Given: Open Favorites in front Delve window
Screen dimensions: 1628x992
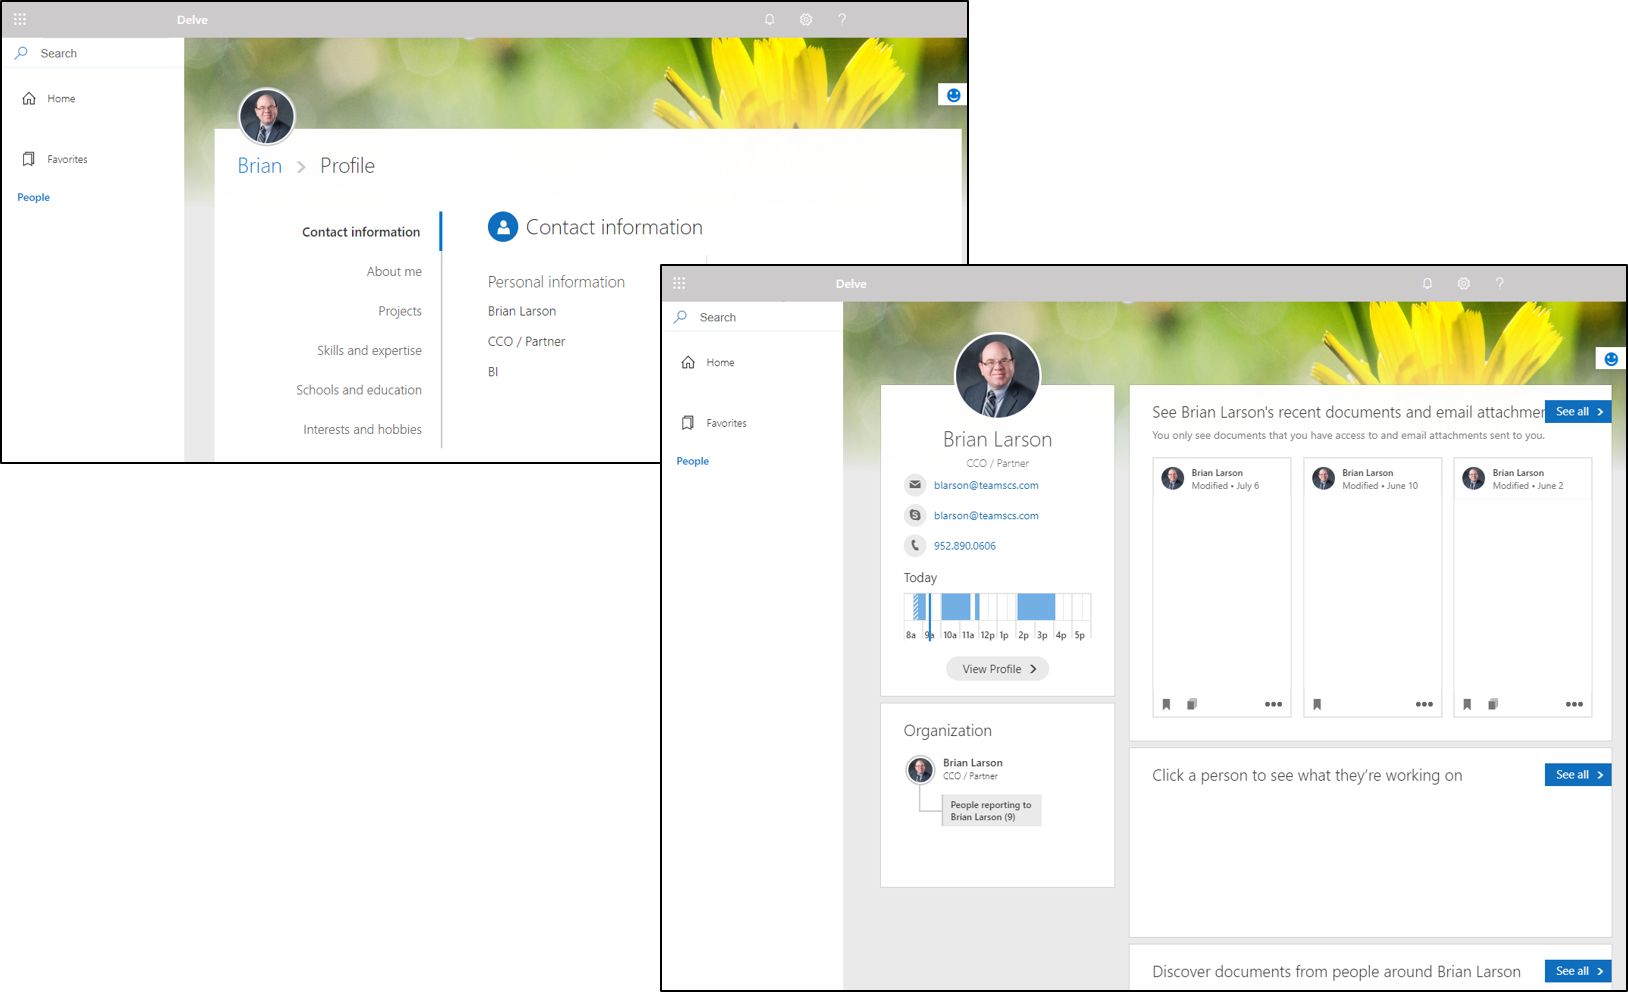Looking at the screenshot, I should tap(726, 423).
